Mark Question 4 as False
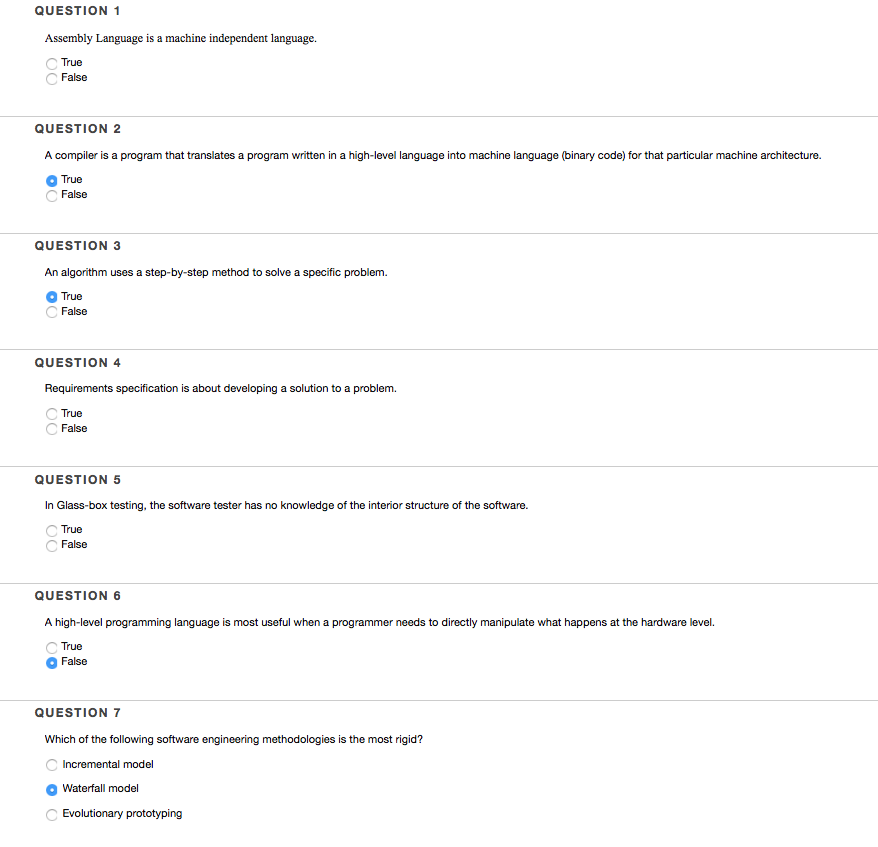The image size is (878, 847). [x=52, y=429]
